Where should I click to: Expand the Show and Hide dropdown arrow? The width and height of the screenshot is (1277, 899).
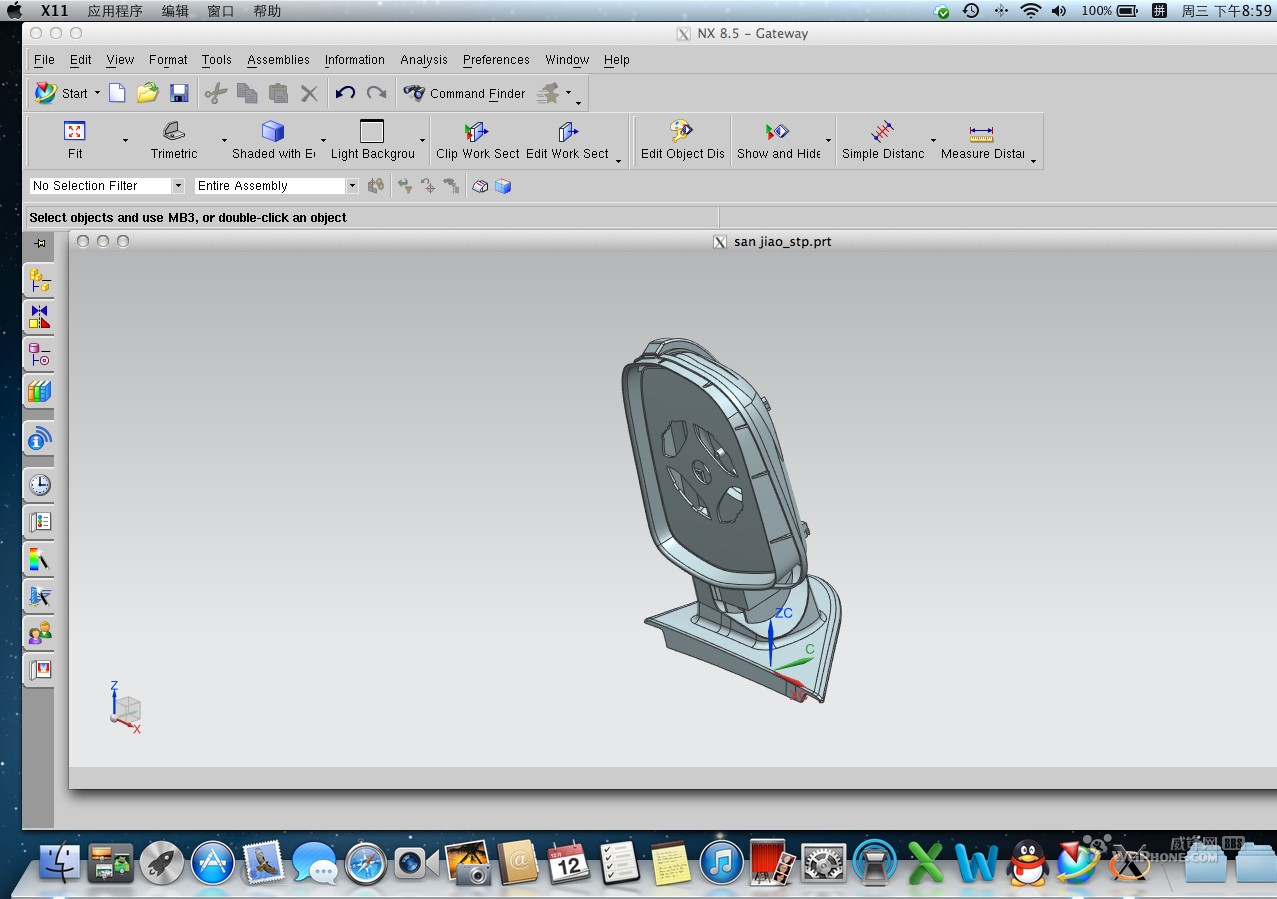[x=828, y=140]
